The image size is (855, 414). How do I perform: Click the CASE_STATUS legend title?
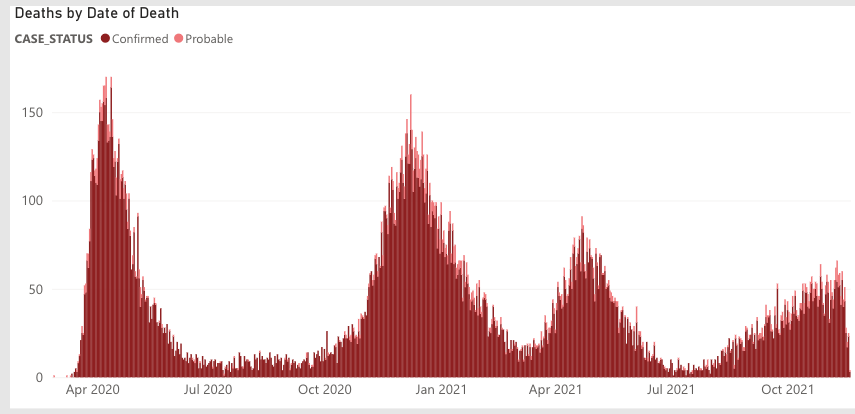pyautogui.click(x=53, y=39)
